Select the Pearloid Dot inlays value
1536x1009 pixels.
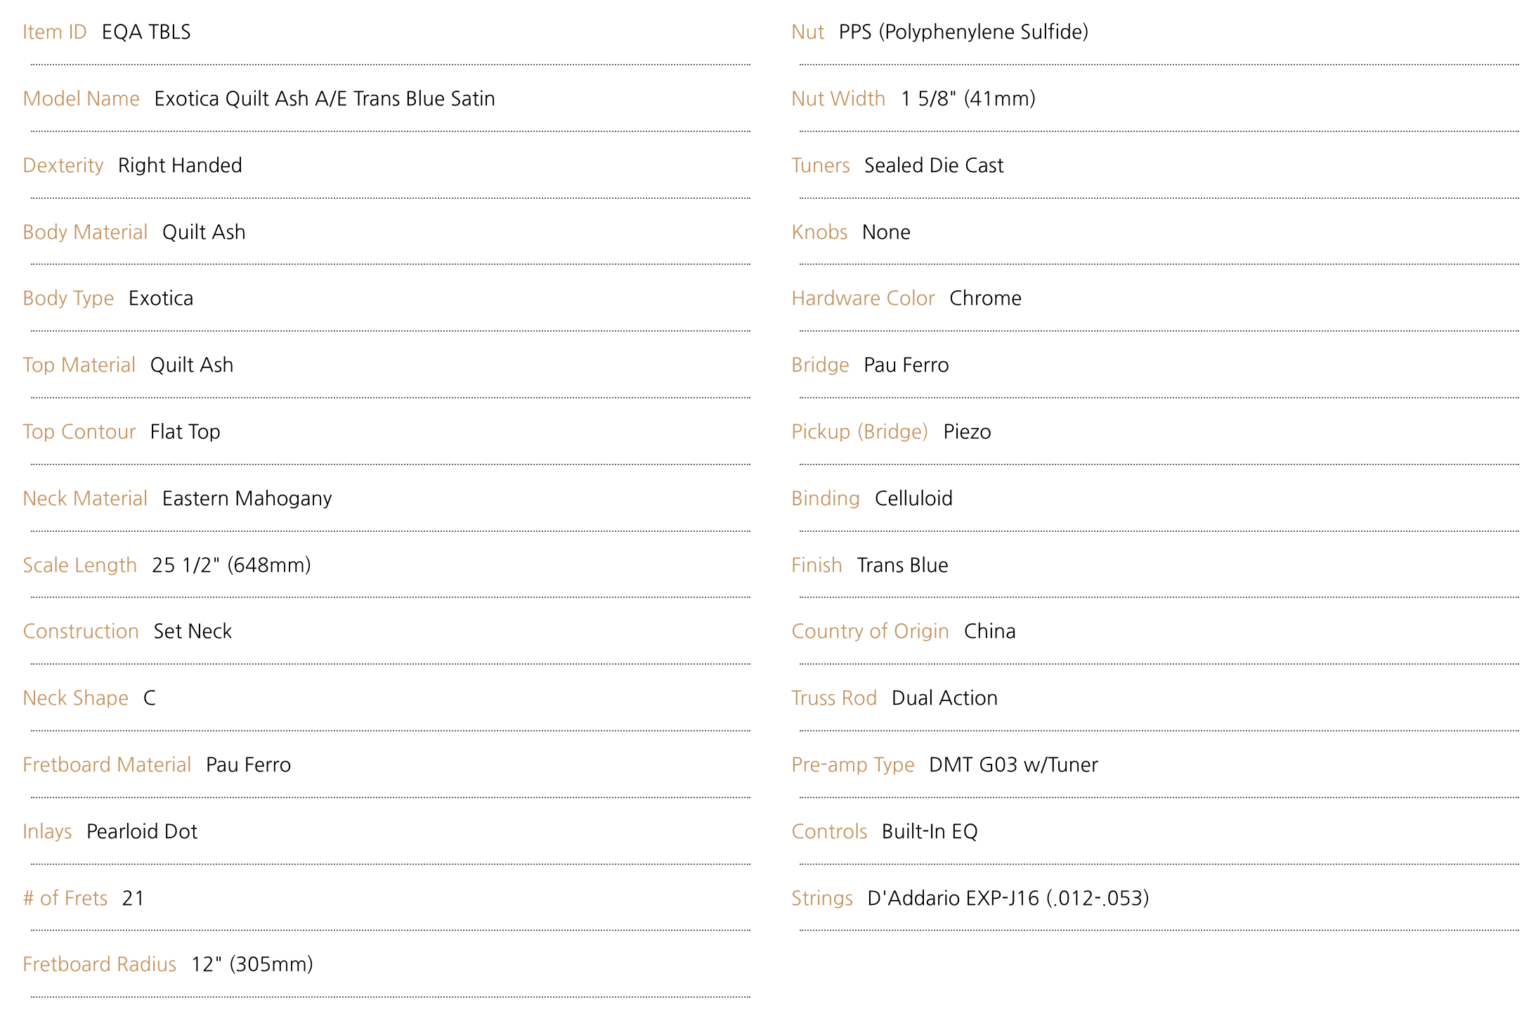click(142, 832)
